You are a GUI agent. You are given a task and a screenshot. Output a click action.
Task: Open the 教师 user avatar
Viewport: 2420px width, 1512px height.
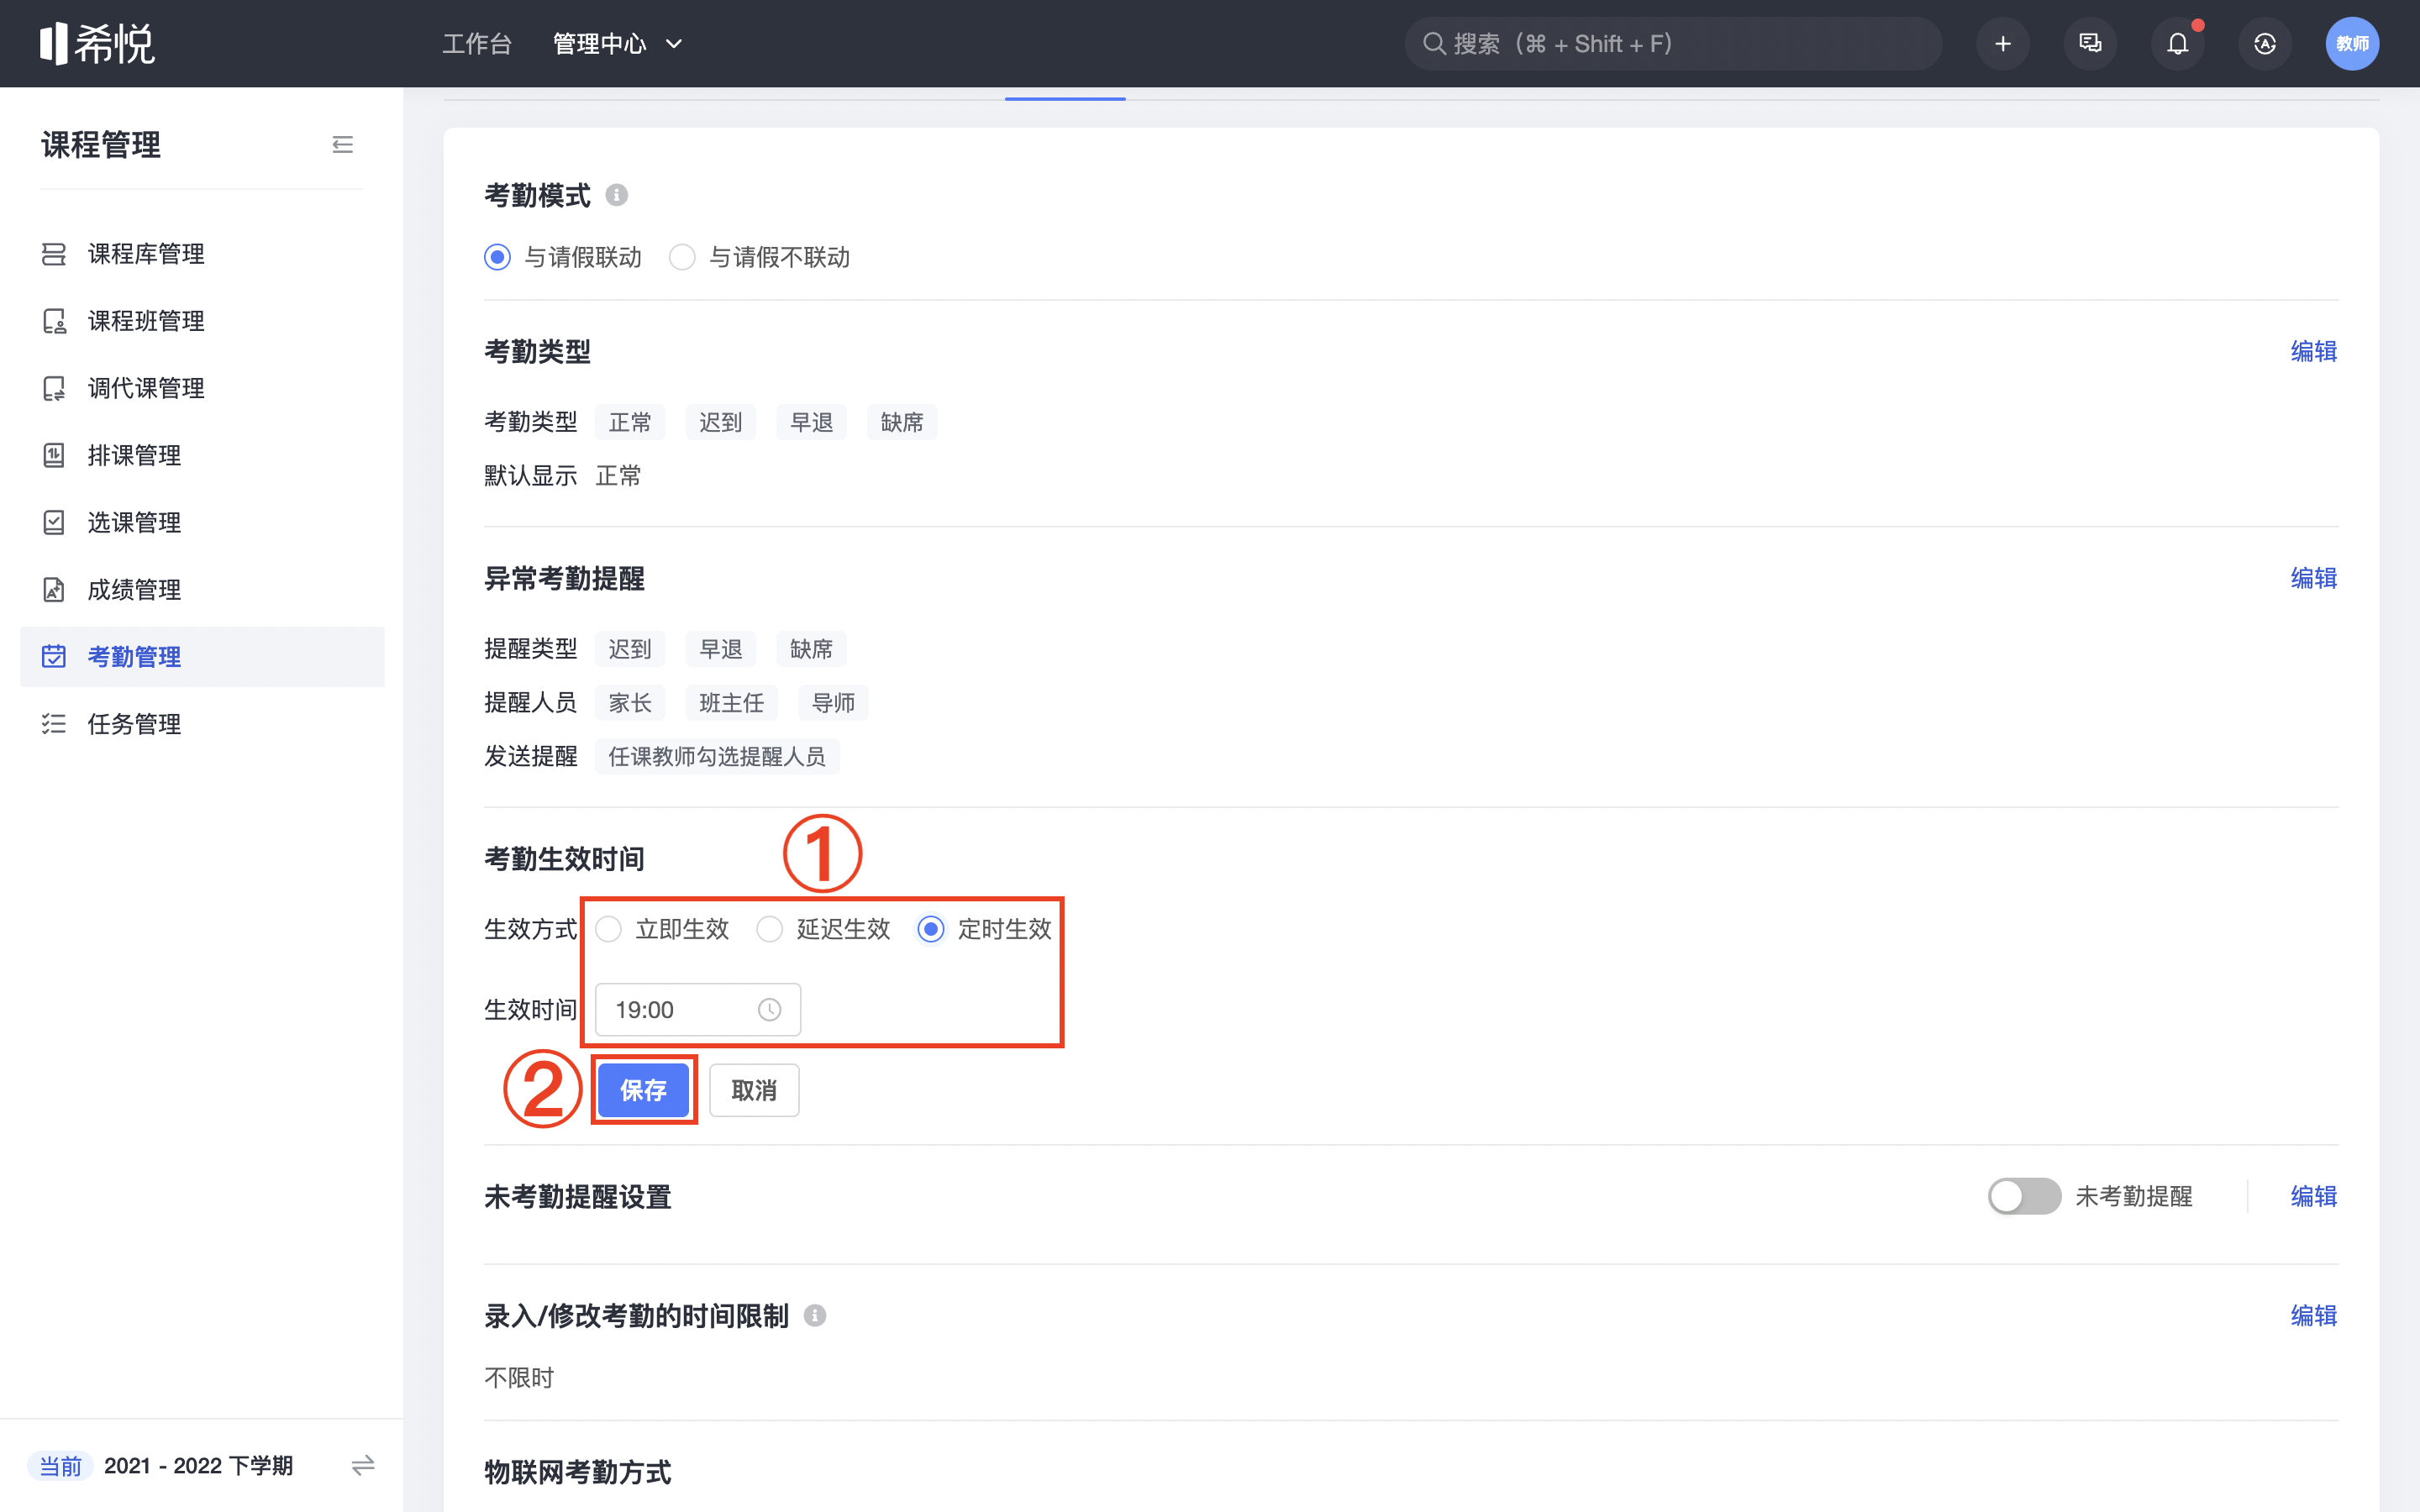(2352, 44)
